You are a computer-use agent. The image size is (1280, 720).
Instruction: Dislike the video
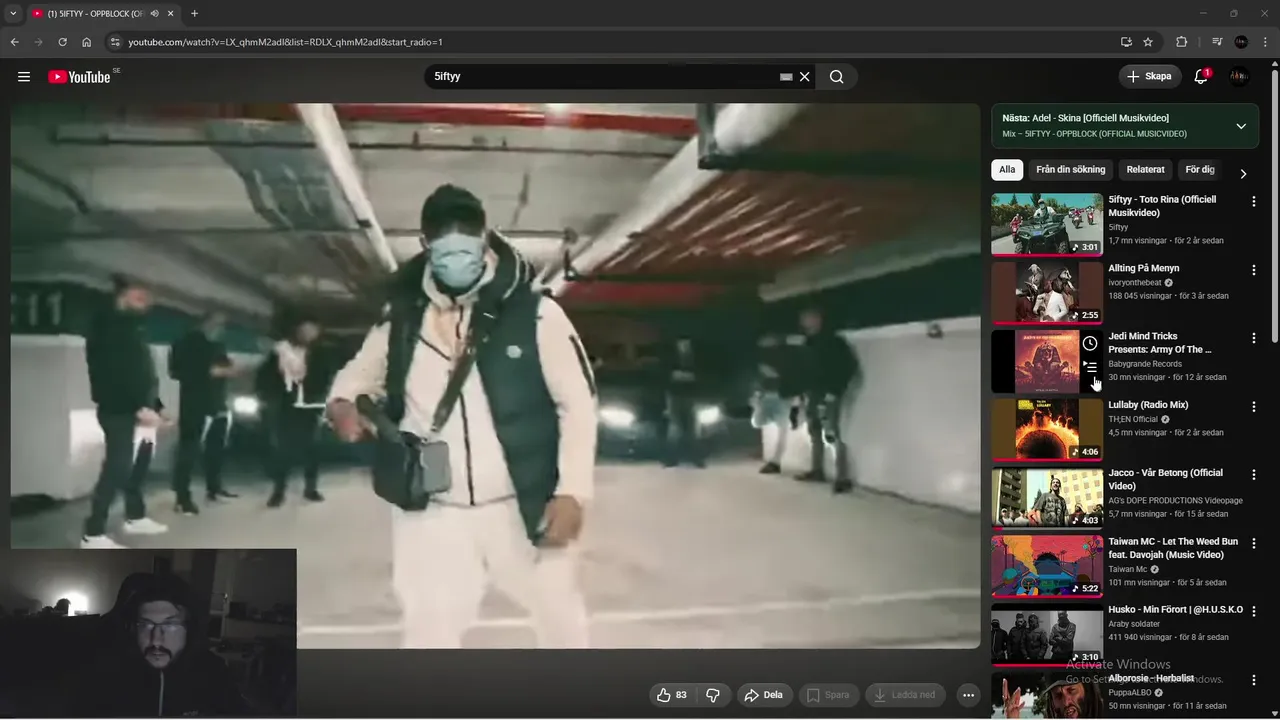point(713,695)
